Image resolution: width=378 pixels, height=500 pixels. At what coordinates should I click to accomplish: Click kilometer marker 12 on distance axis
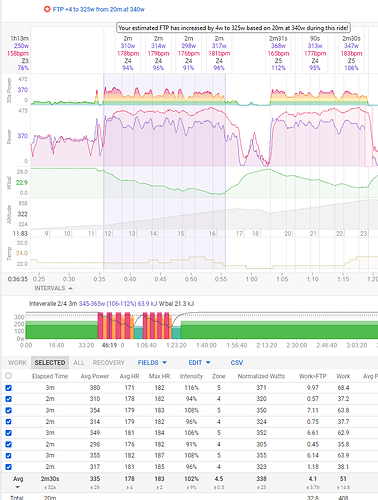point(108,233)
